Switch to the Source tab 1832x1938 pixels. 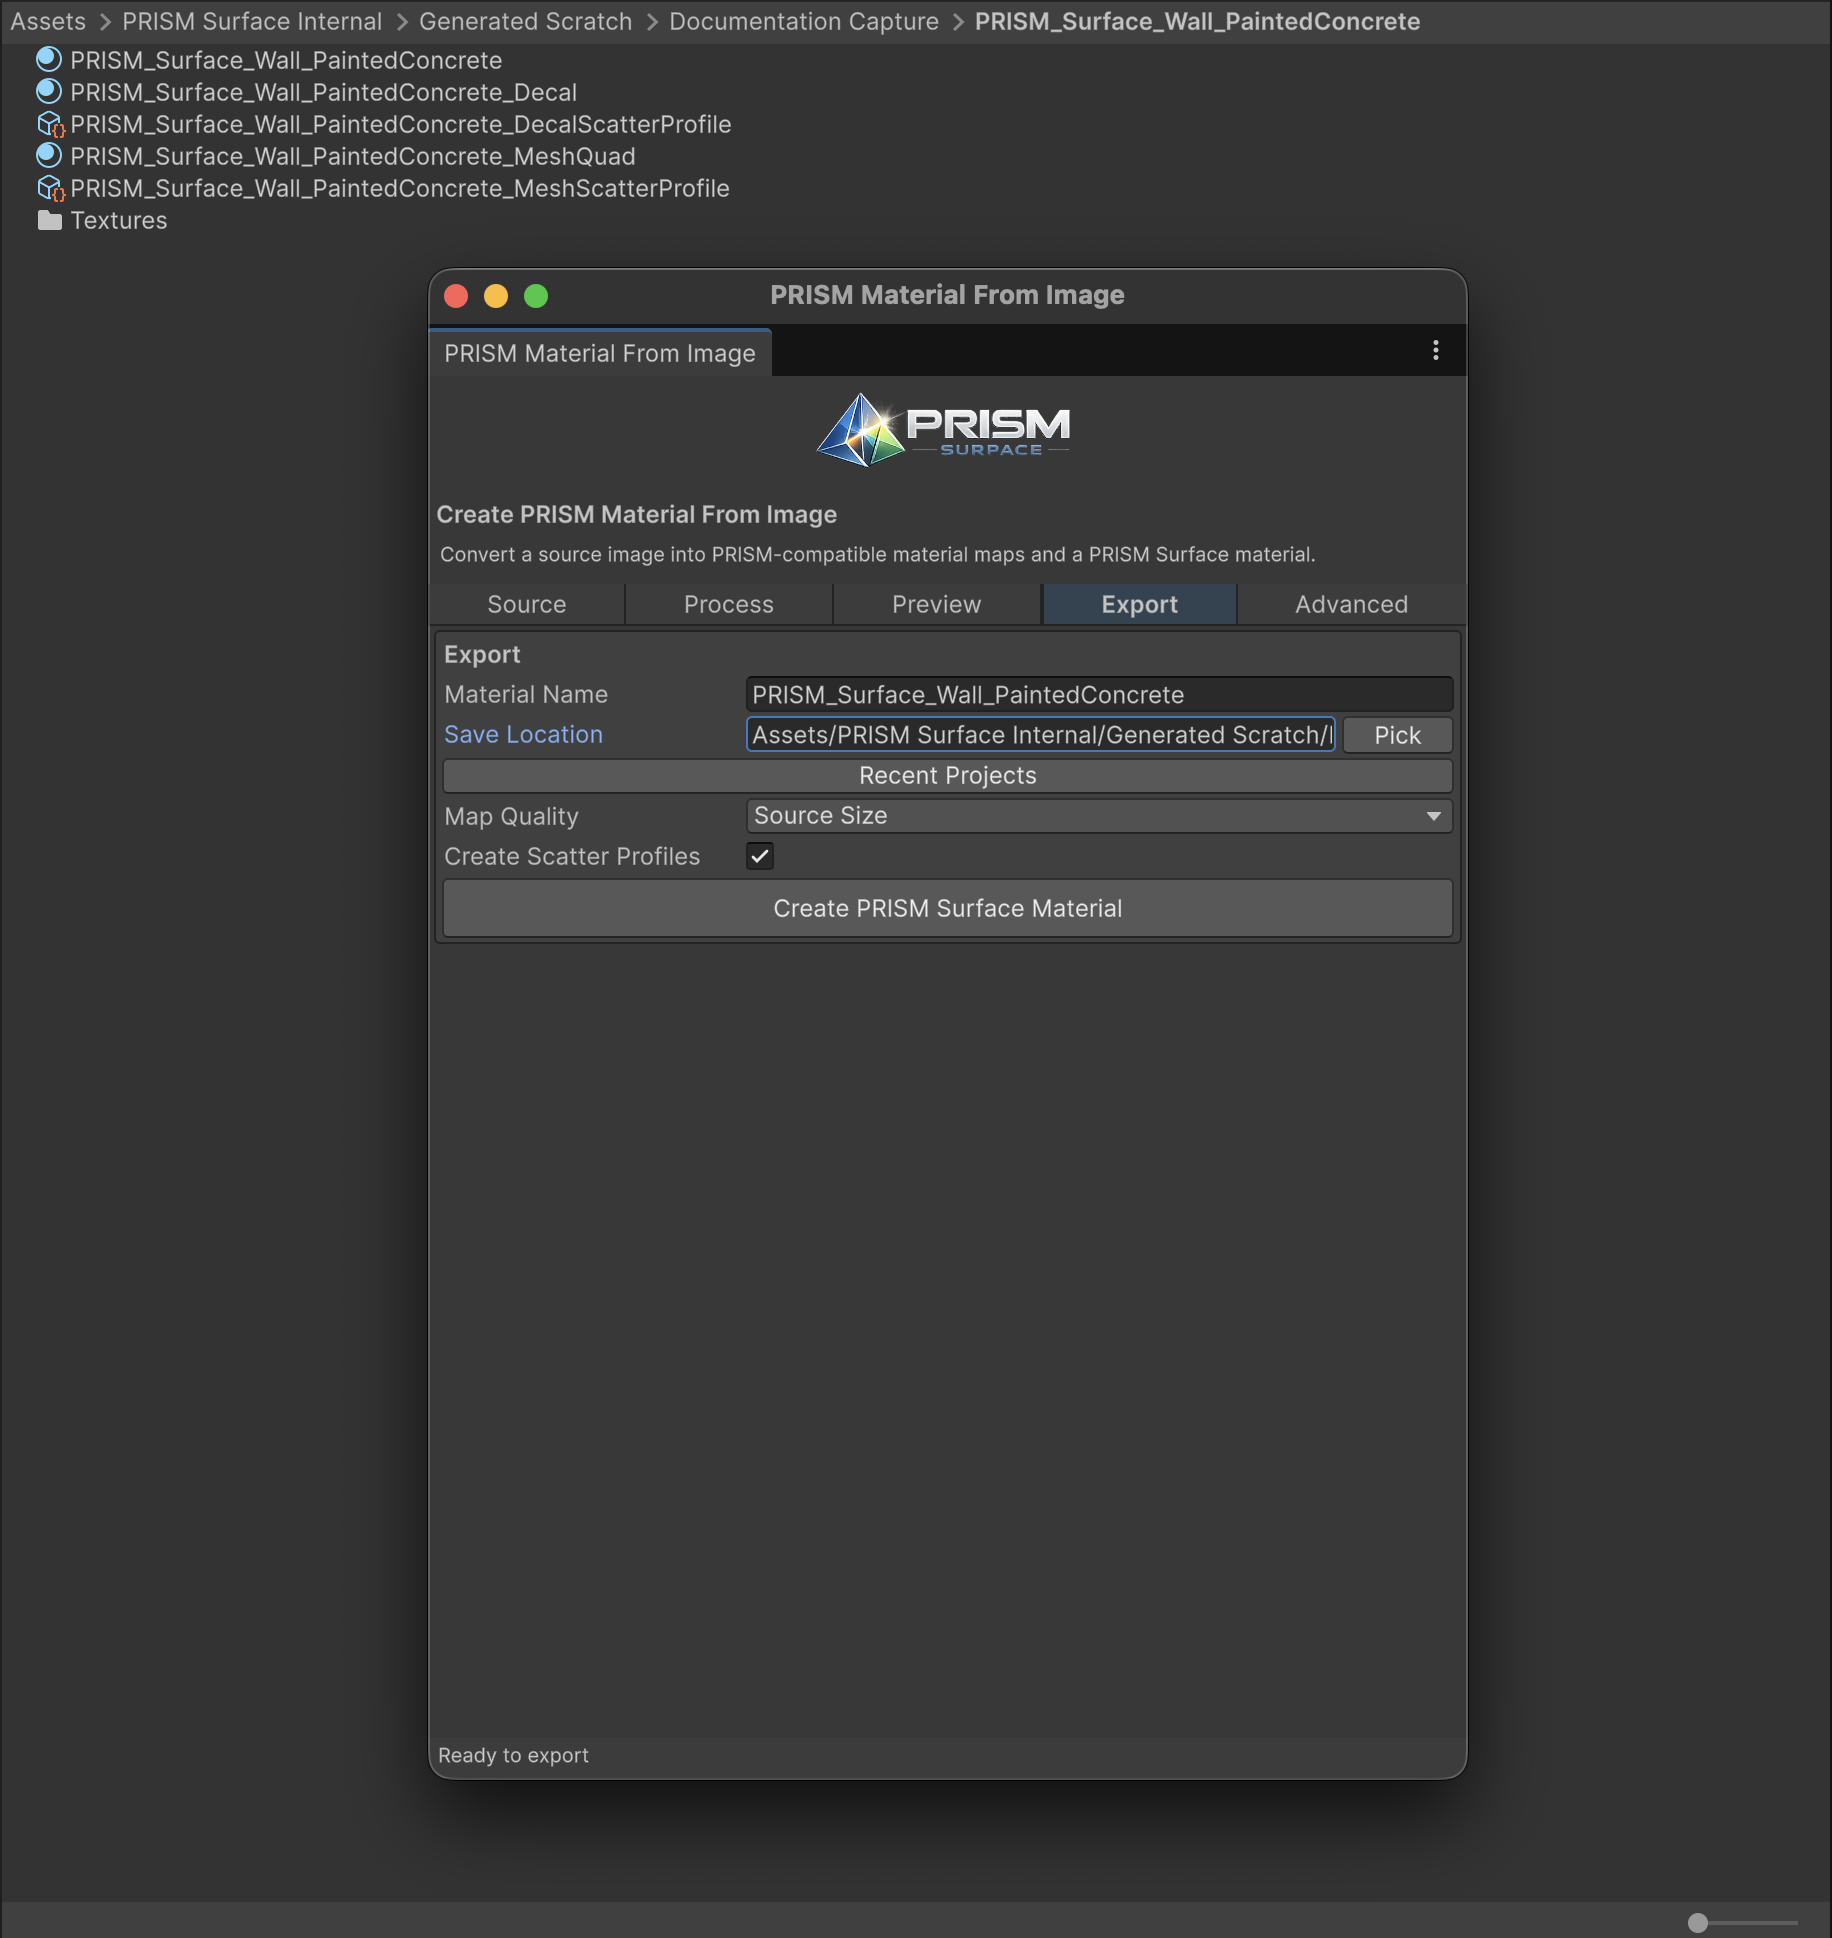pos(527,604)
